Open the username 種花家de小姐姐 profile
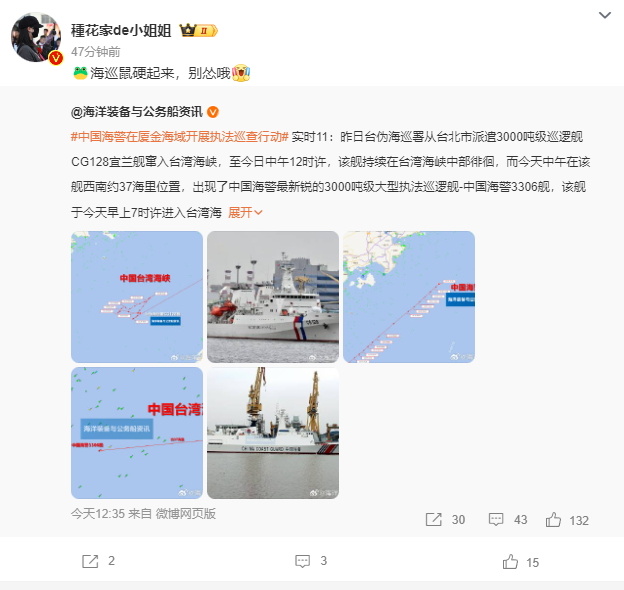 (x=121, y=31)
